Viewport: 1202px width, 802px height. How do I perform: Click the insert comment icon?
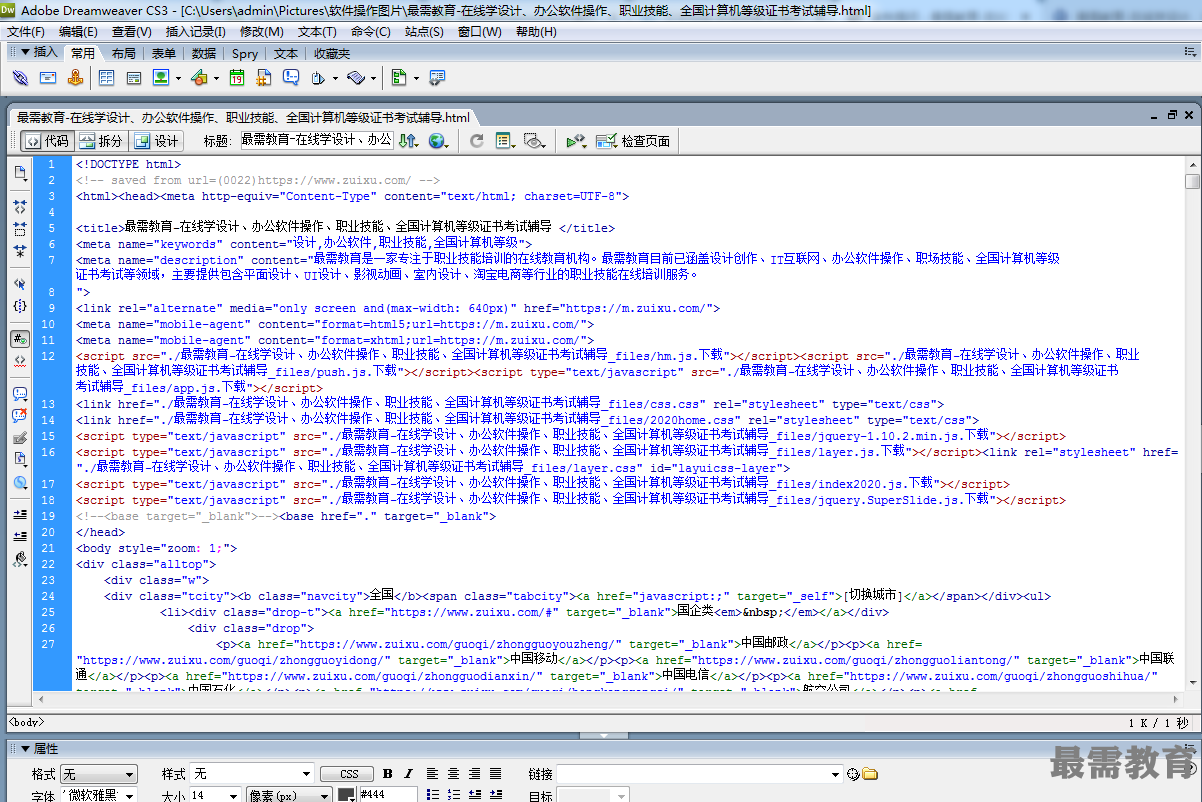tap(291, 78)
